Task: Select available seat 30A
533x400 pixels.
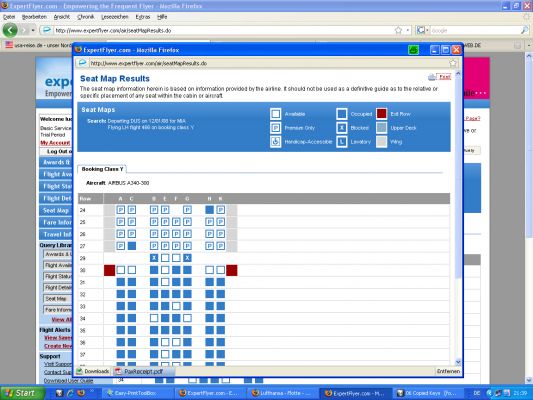Action: [x=121, y=270]
